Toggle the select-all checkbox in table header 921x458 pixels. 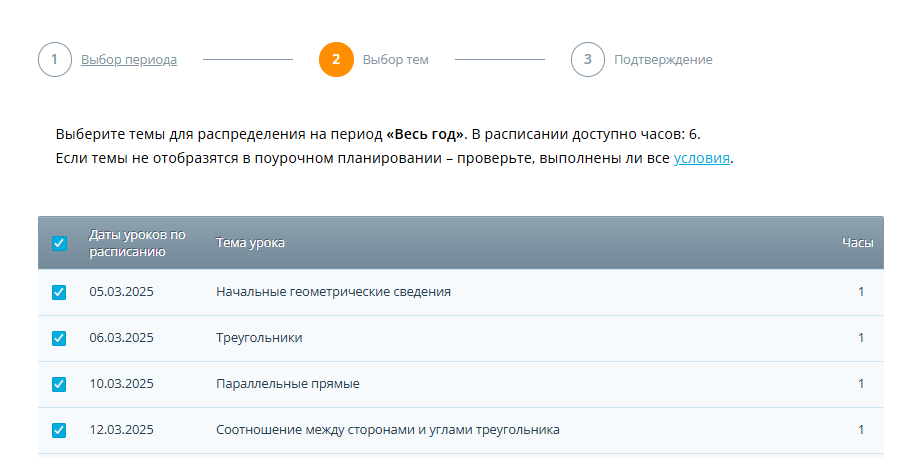click(59, 243)
